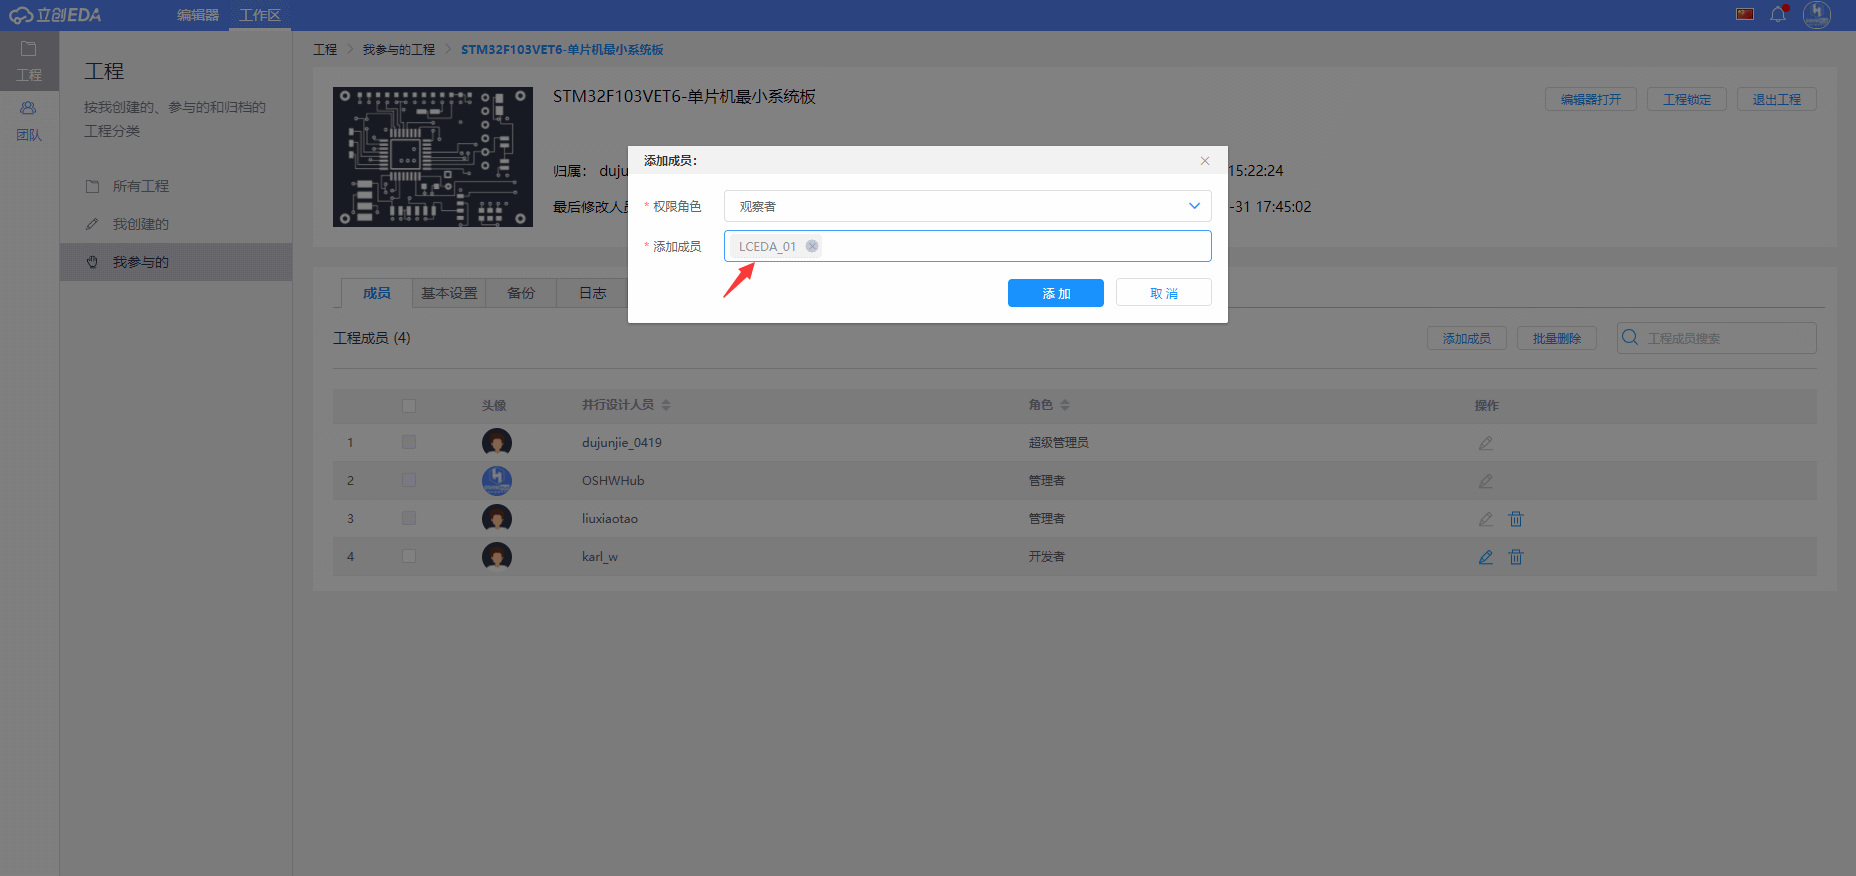Image resolution: width=1856 pixels, height=876 pixels.
Task: Check the karl_w row checkbox
Action: (409, 556)
